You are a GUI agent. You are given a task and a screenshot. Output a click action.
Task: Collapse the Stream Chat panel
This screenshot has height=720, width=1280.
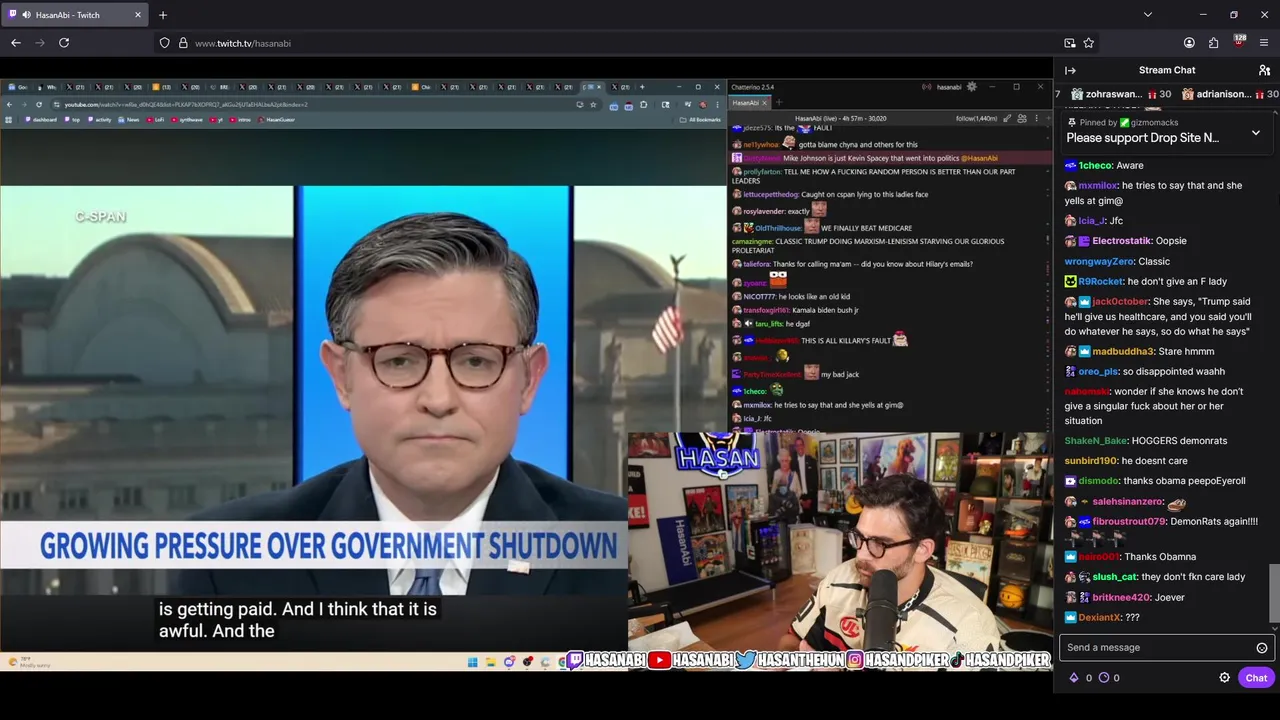click(x=1070, y=70)
